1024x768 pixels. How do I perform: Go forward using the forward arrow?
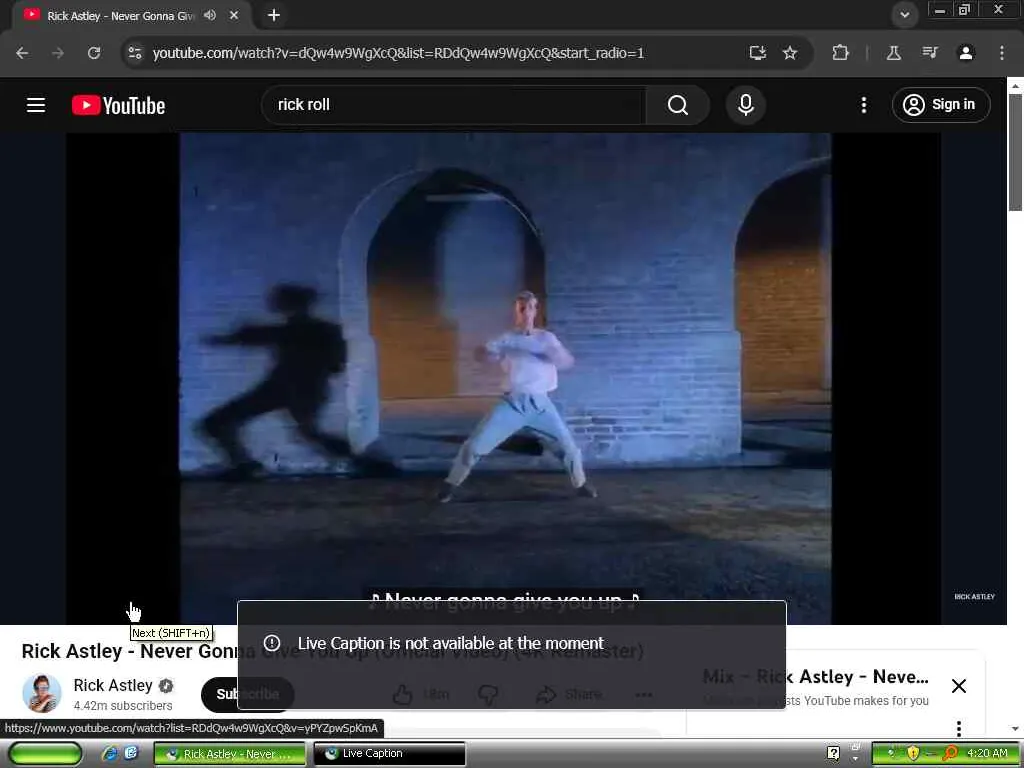(x=58, y=53)
